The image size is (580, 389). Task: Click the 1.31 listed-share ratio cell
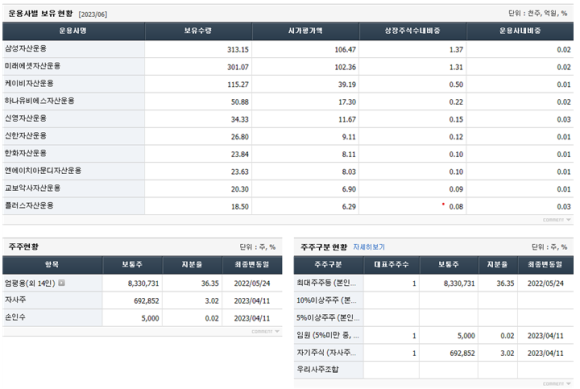point(456,67)
